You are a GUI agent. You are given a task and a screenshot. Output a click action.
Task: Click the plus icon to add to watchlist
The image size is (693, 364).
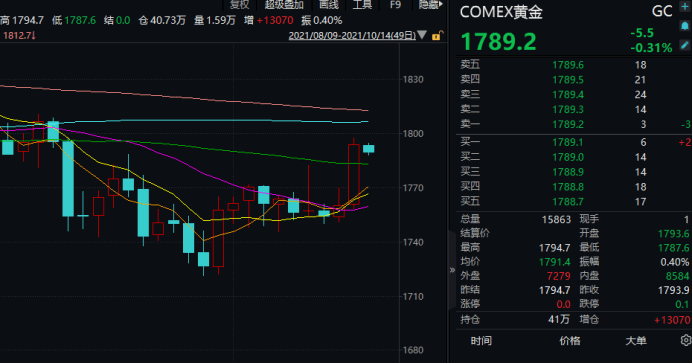pos(685,7)
